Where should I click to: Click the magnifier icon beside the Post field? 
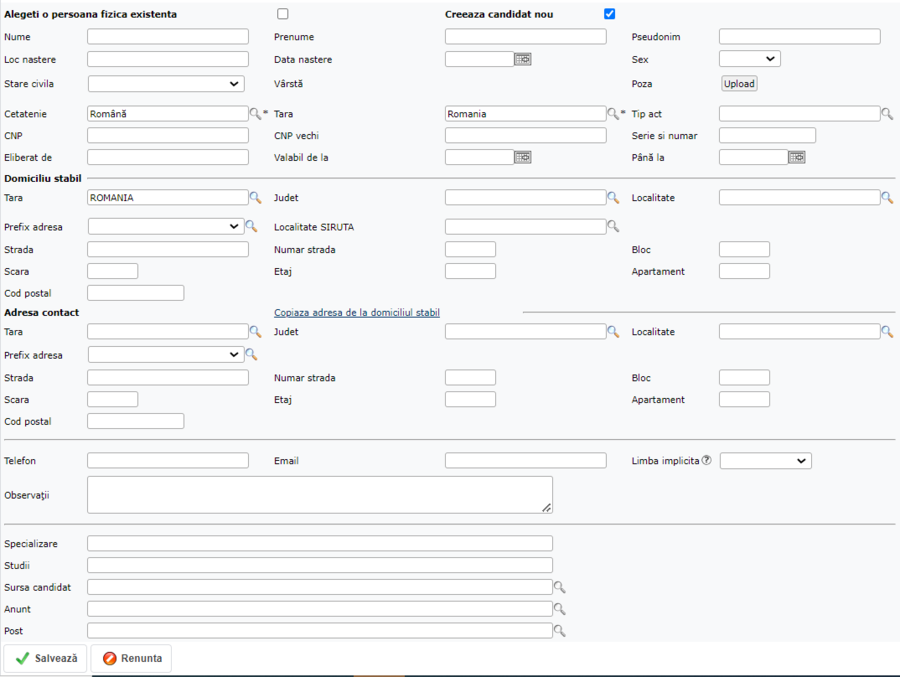click(x=560, y=631)
